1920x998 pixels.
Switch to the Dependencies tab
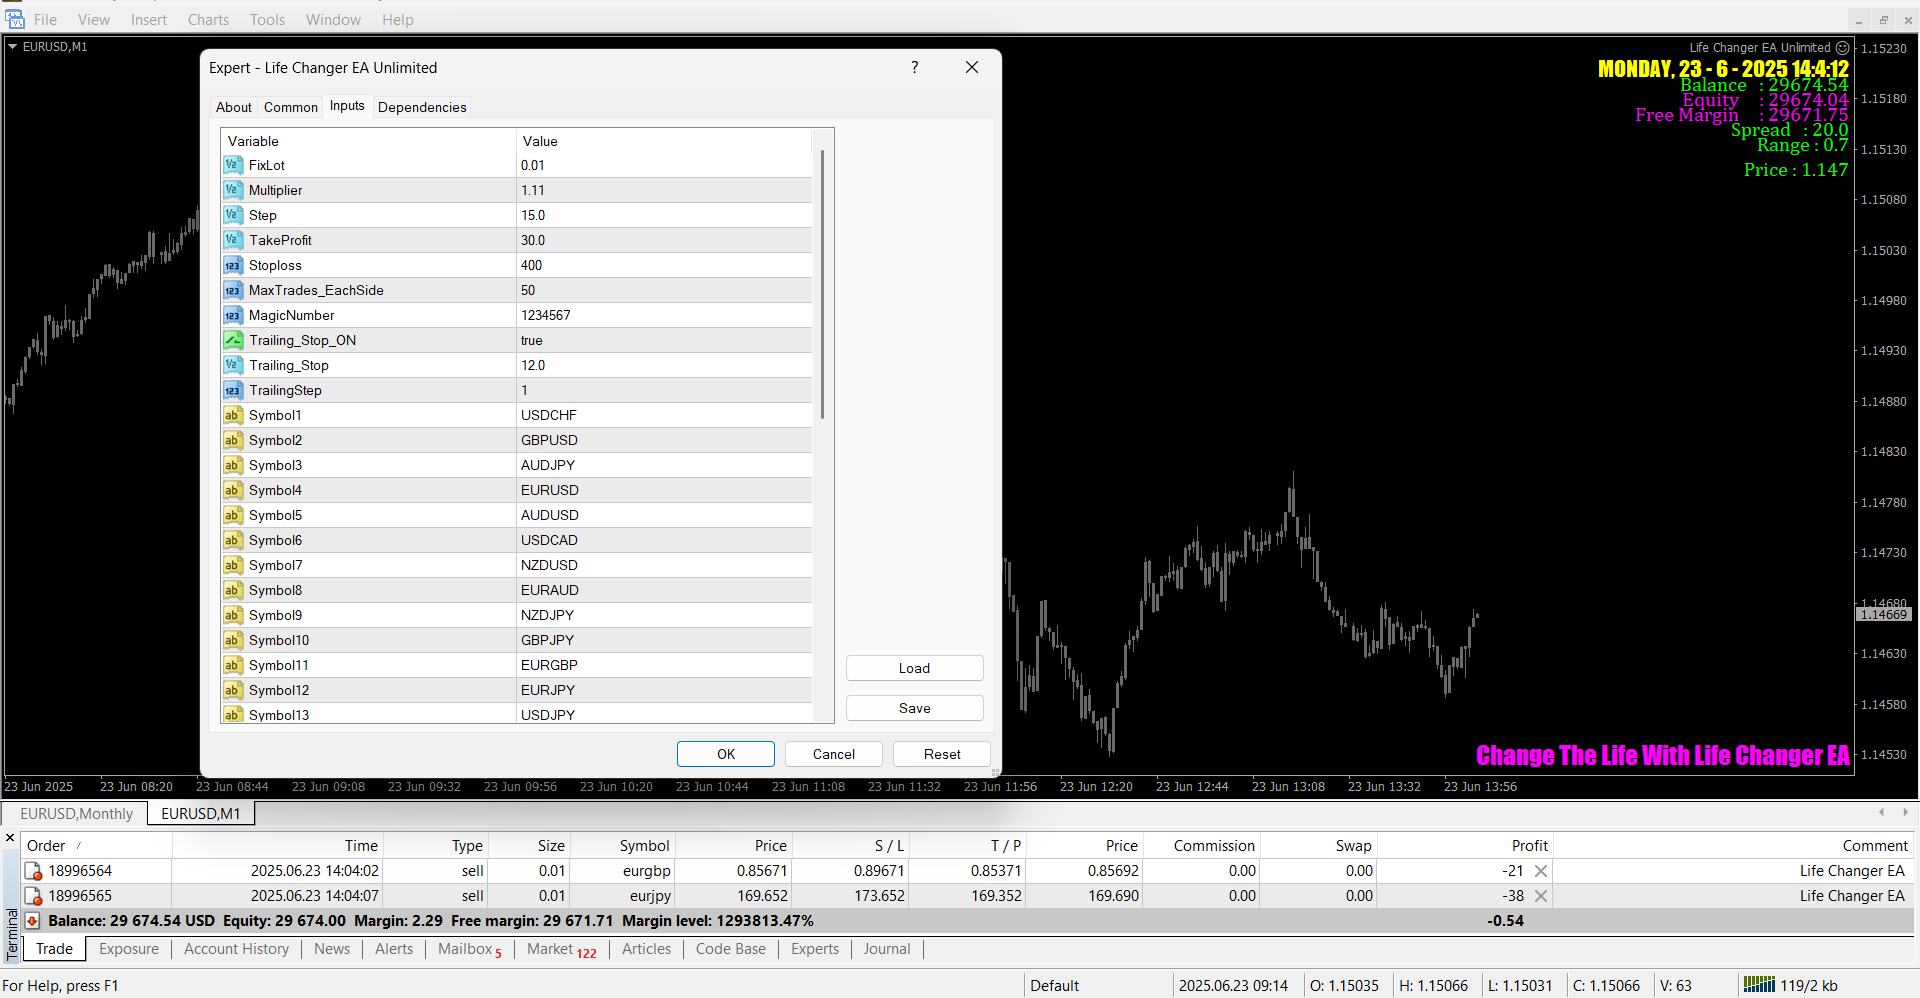pyautogui.click(x=421, y=107)
